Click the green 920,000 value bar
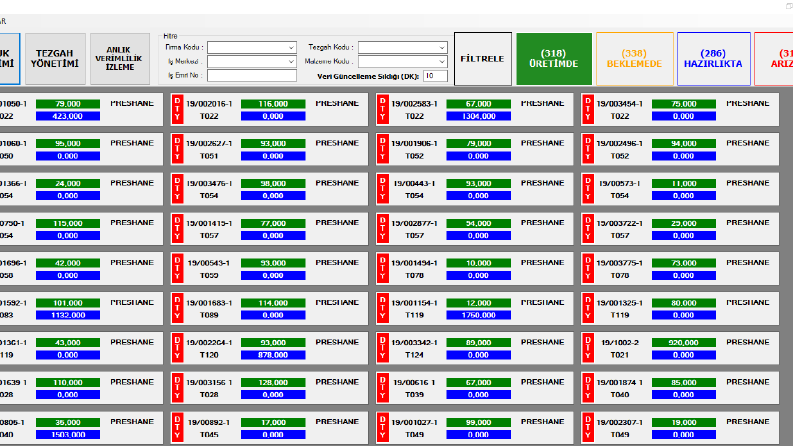The image size is (793, 446). (684, 342)
